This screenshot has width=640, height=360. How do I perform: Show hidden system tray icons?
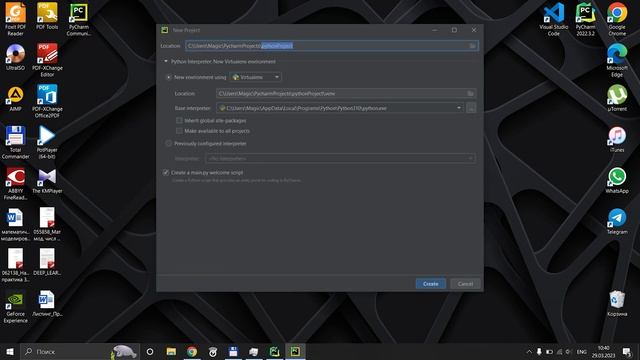tap(529, 351)
